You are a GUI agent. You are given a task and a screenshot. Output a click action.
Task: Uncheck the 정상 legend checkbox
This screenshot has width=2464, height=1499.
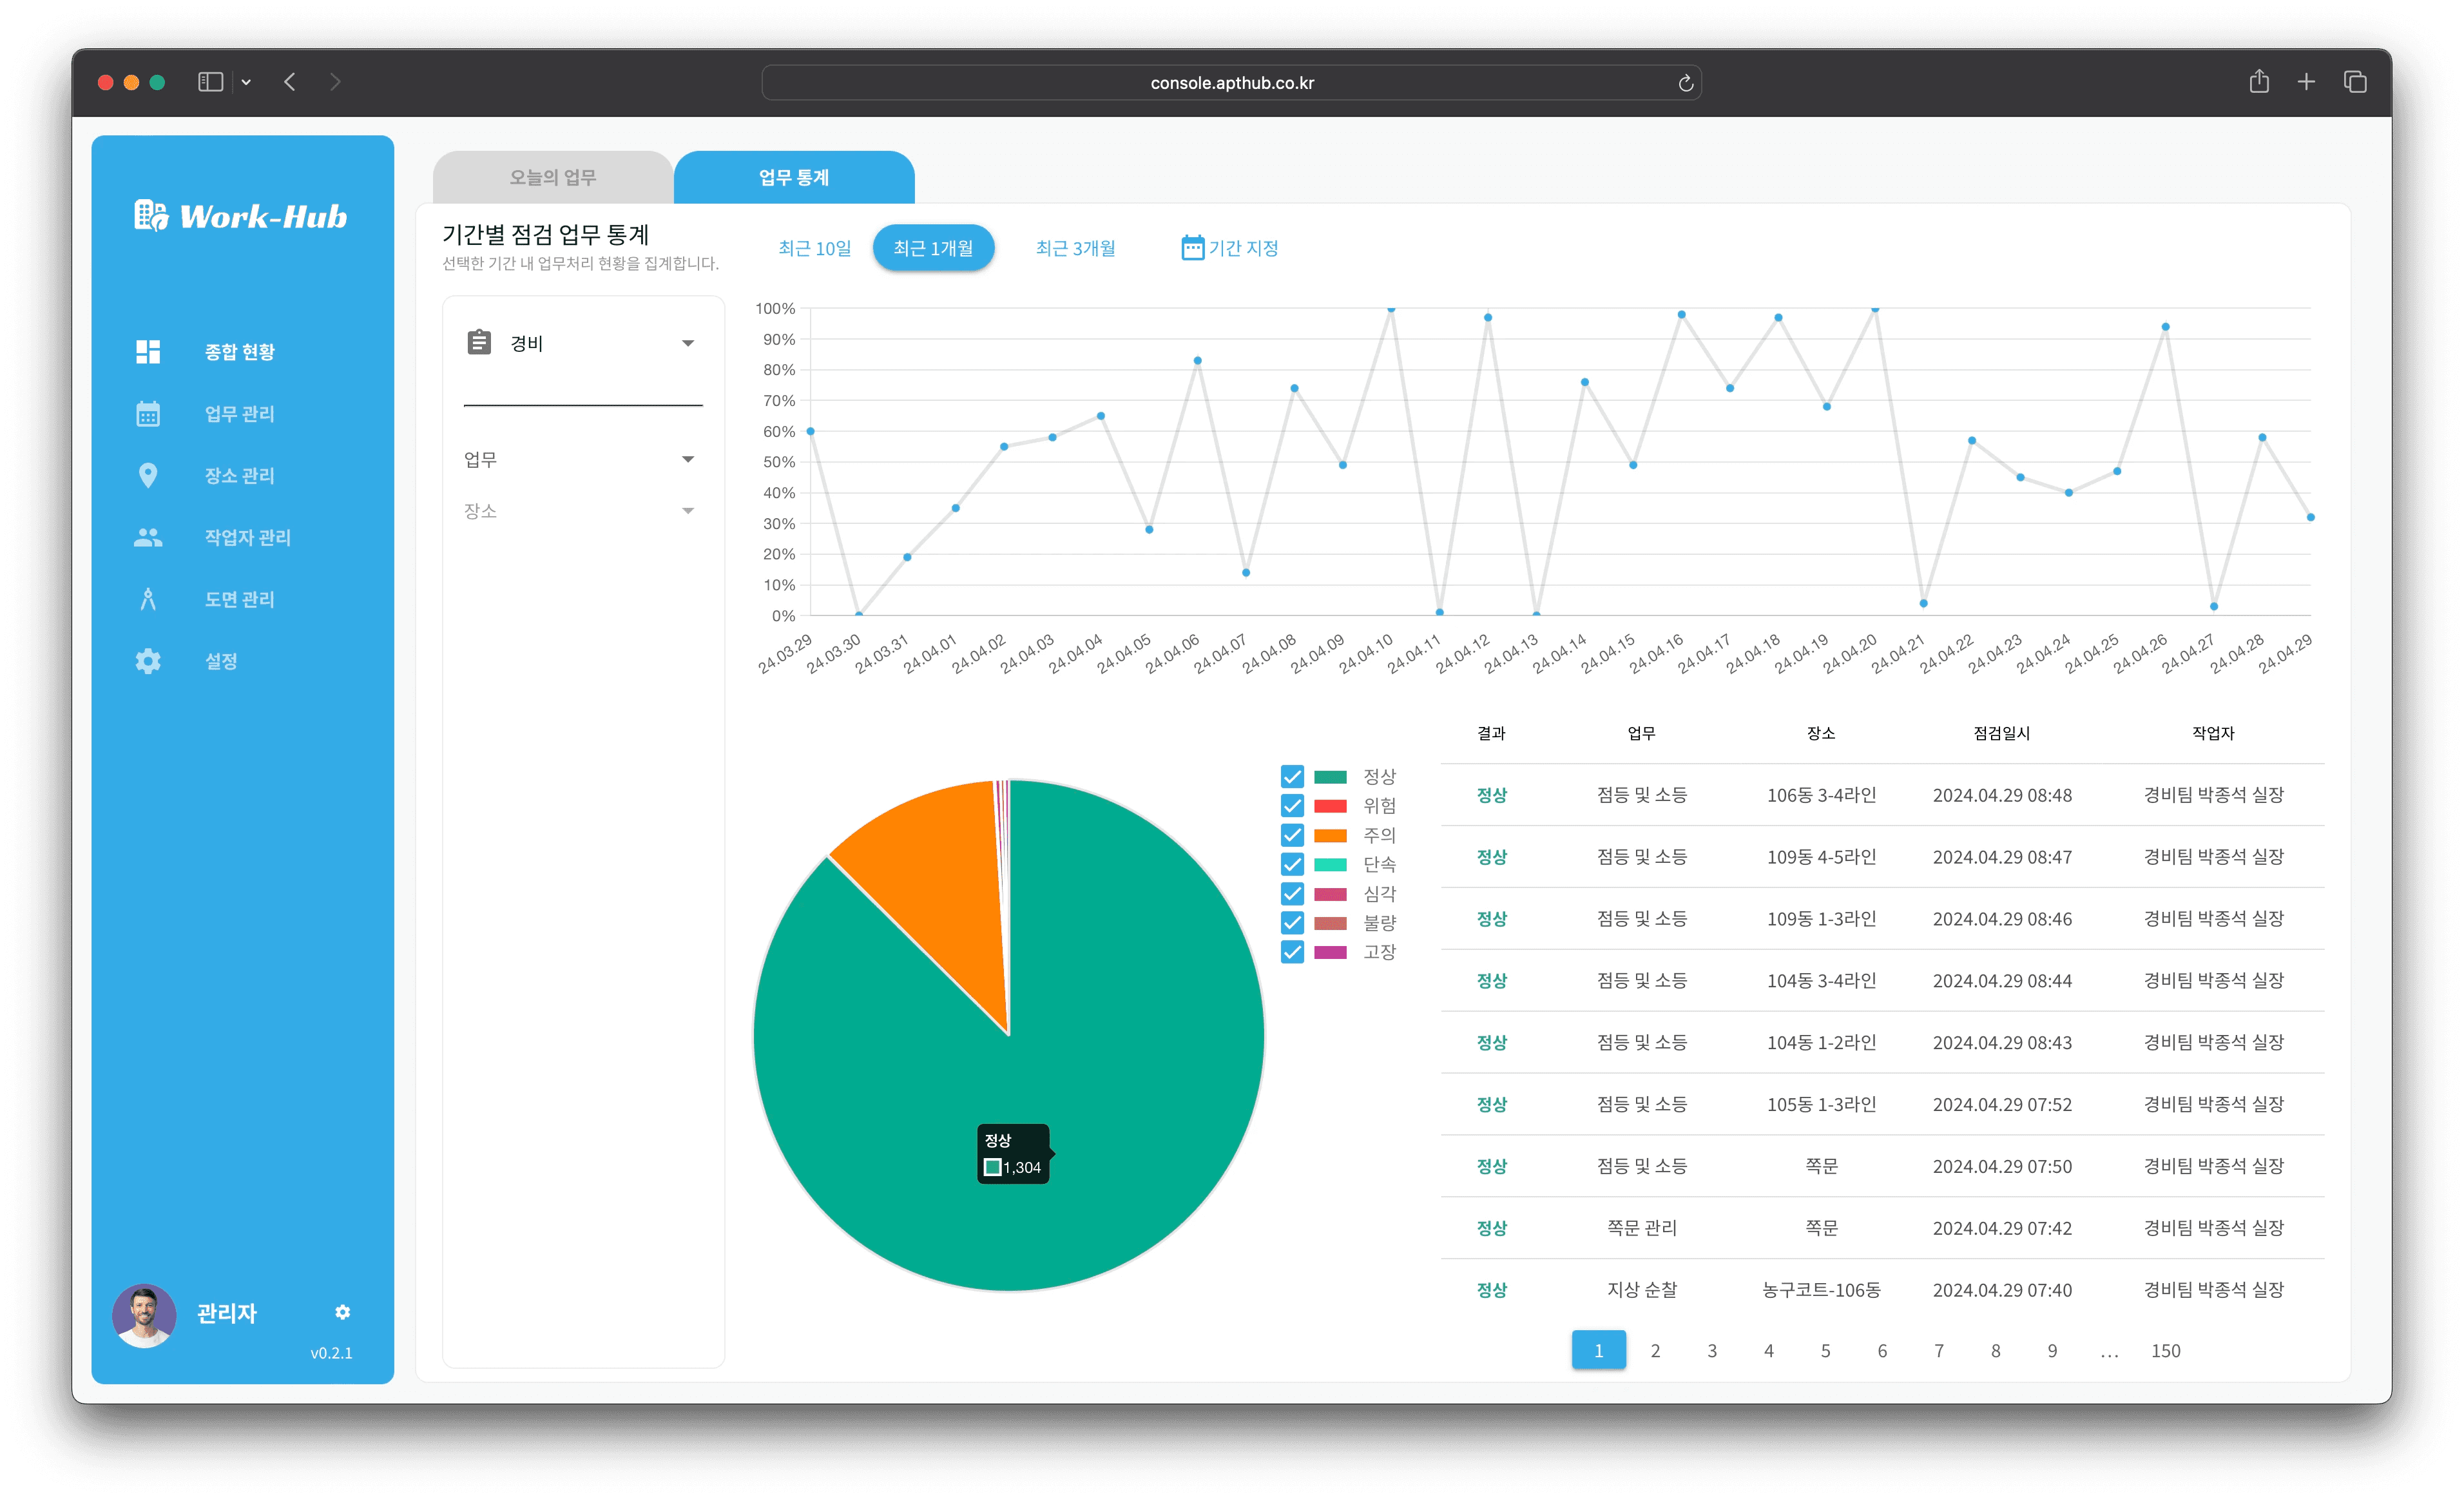[1292, 777]
